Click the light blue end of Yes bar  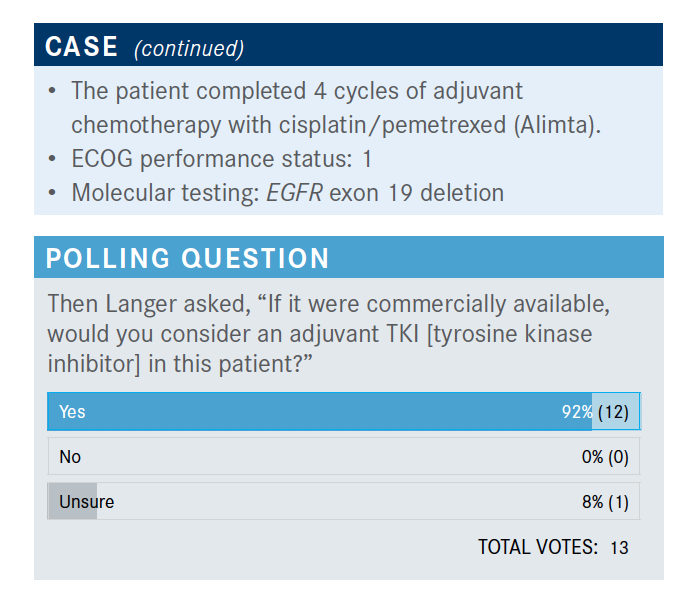click(615, 412)
